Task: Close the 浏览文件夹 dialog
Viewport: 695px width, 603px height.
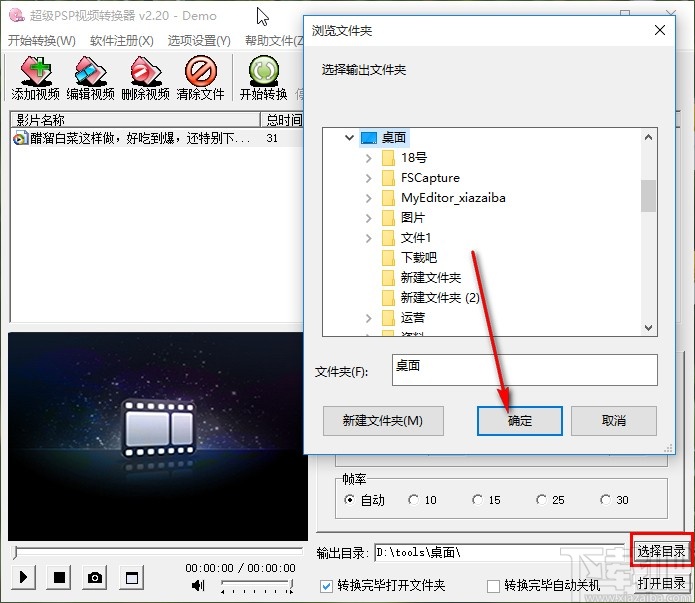Action: pos(660,30)
